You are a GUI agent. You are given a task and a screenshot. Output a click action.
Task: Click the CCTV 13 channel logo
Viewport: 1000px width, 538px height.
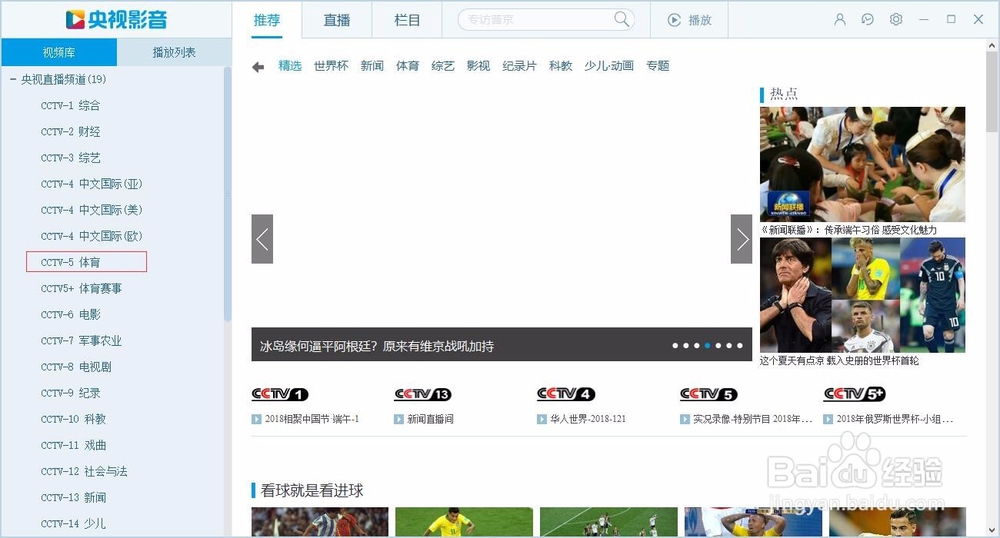[x=423, y=394]
